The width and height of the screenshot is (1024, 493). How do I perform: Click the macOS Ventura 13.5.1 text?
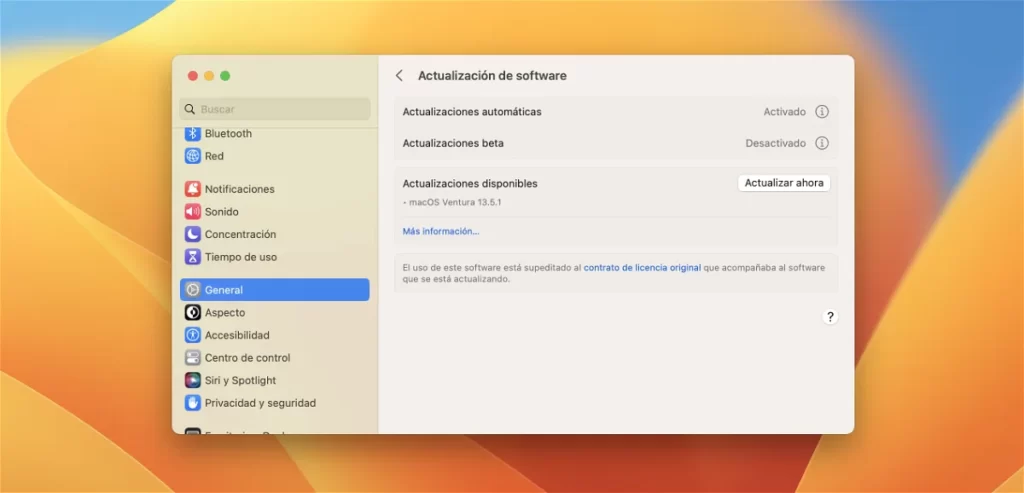pyautogui.click(x=455, y=202)
